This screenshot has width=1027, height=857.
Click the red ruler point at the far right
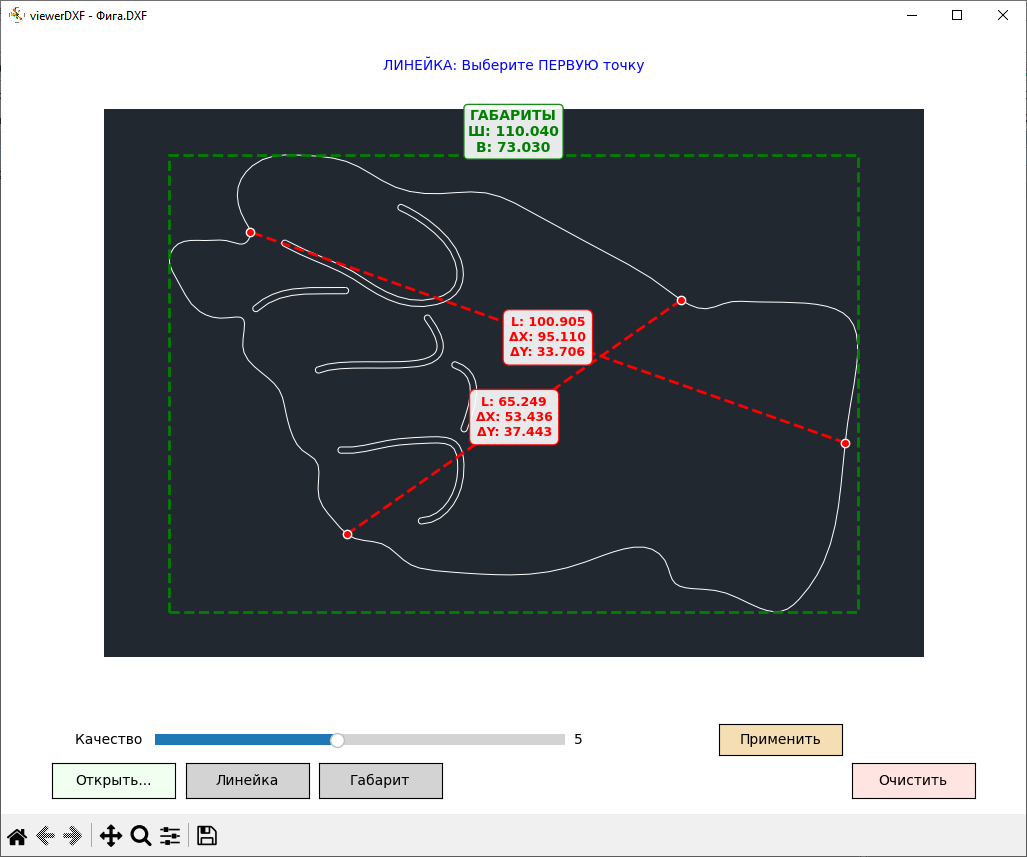tap(845, 443)
